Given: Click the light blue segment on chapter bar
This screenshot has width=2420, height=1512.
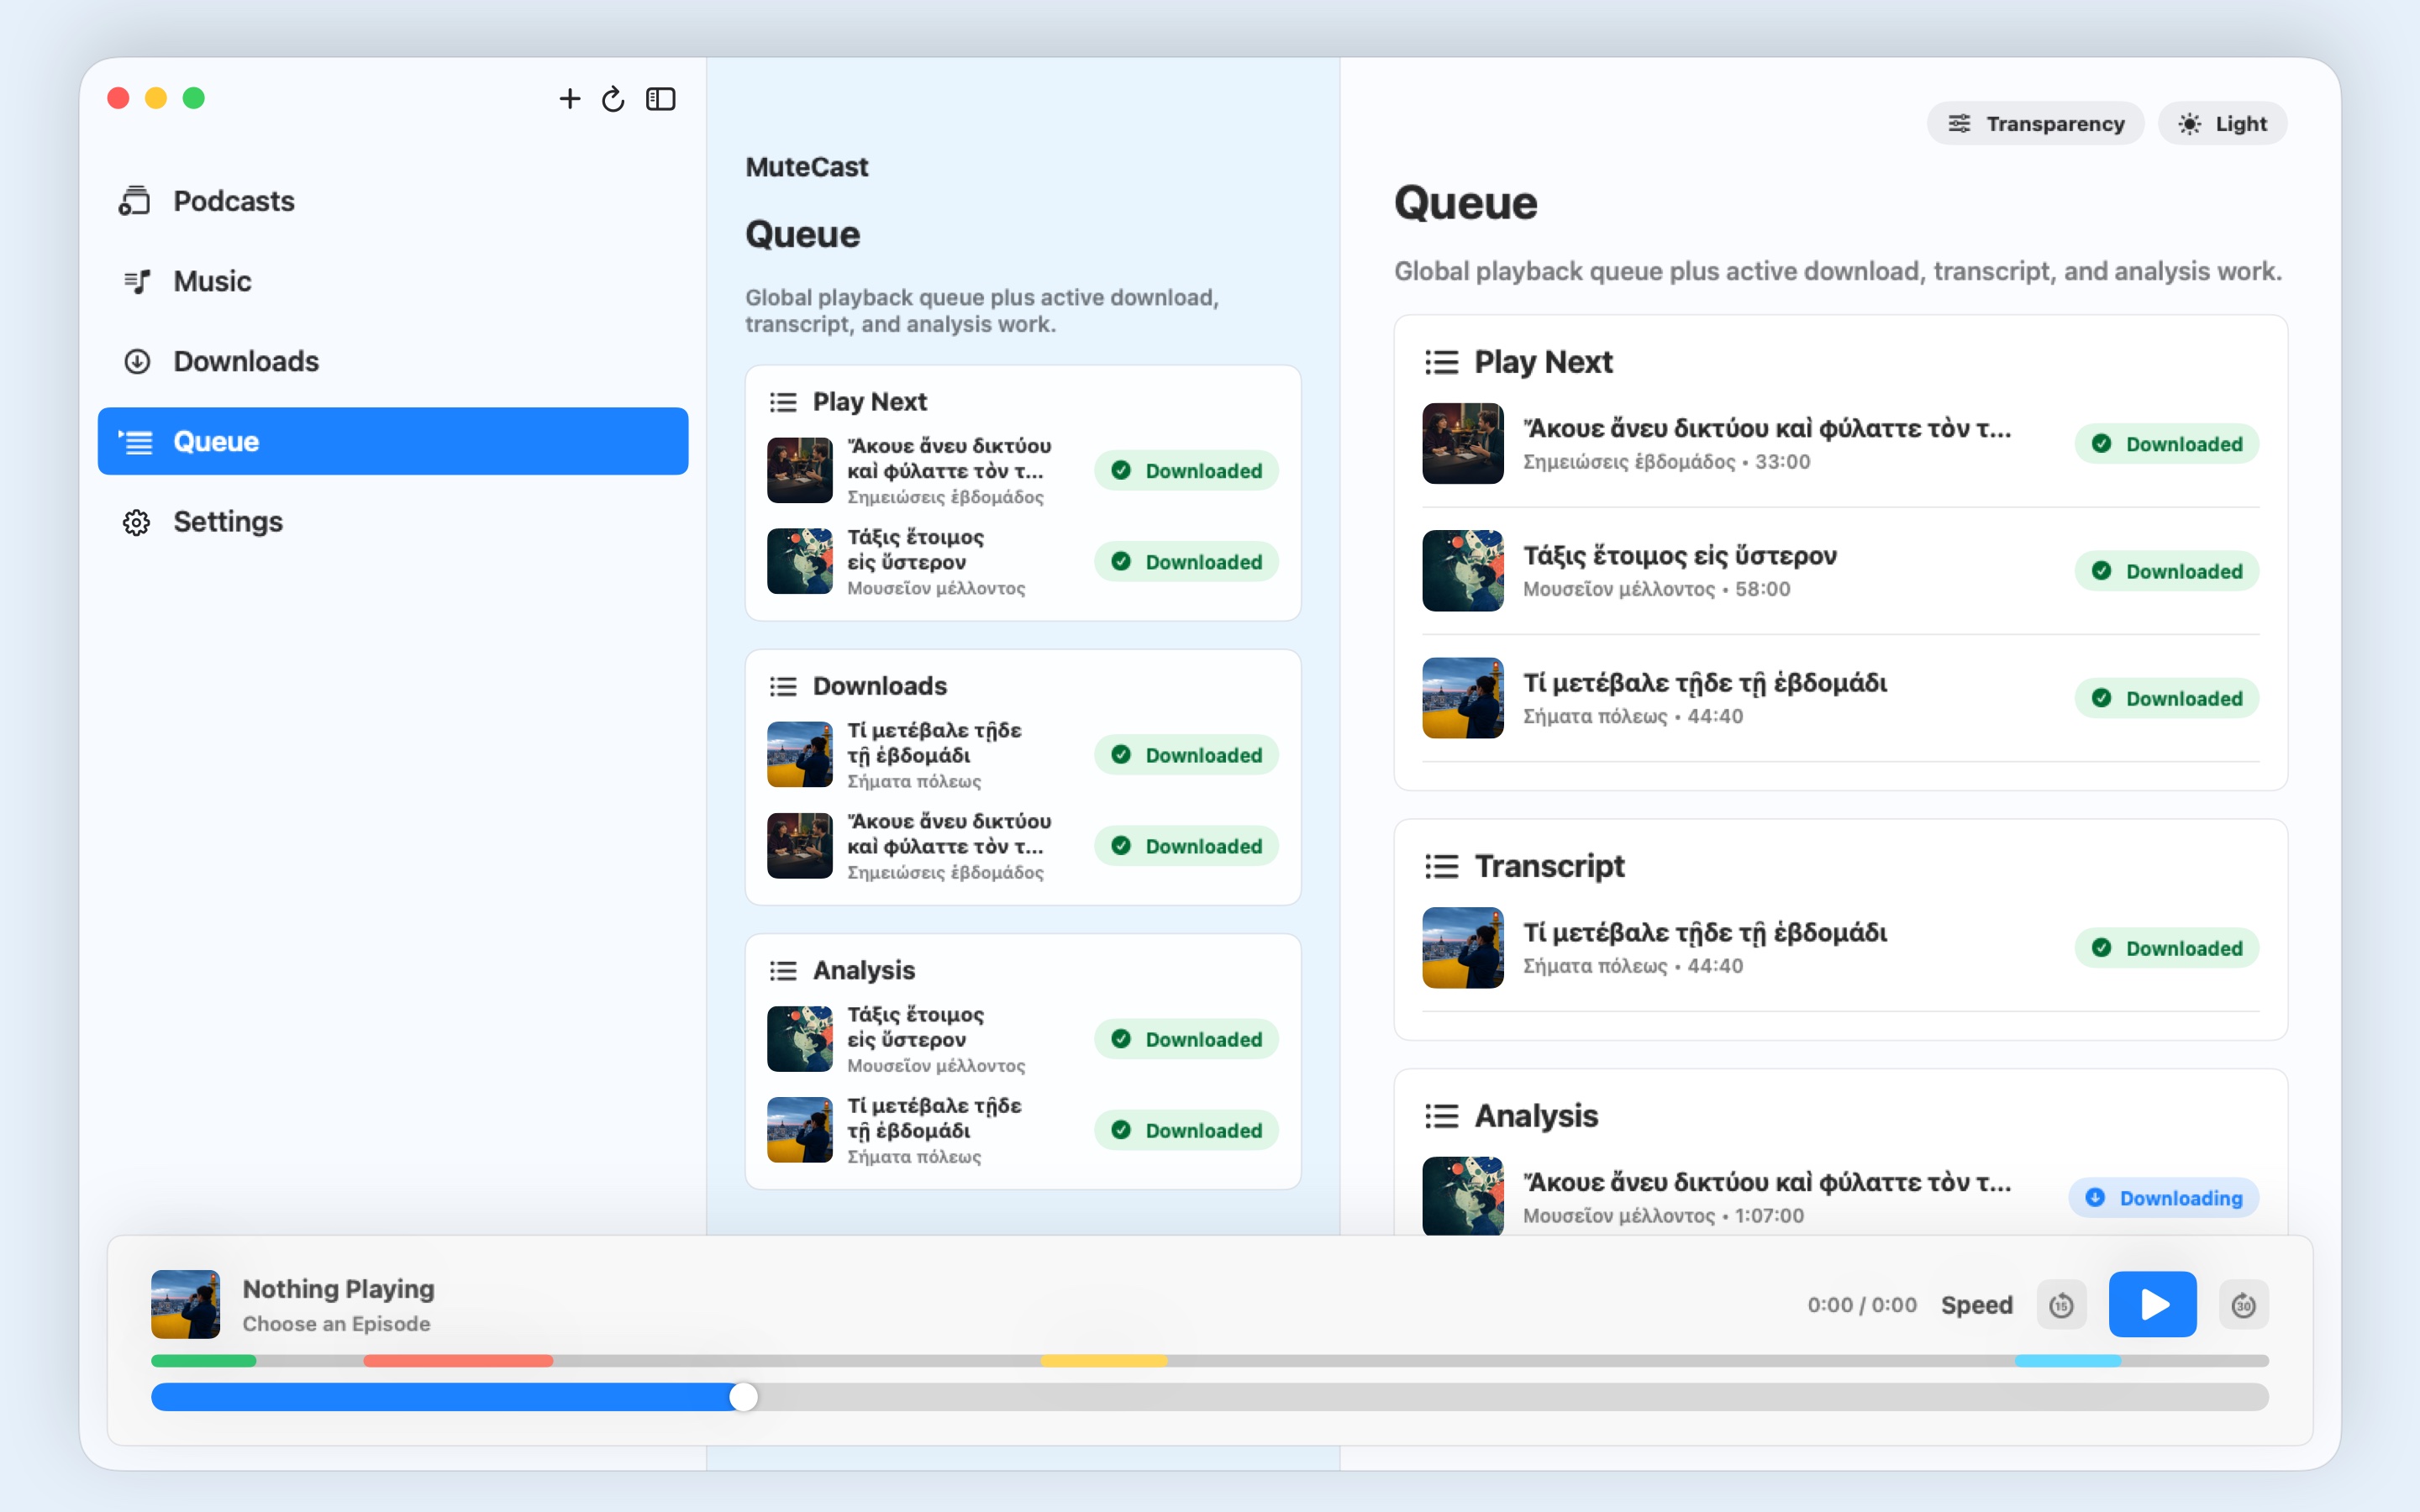Looking at the screenshot, I should [x=2067, y=1360].
